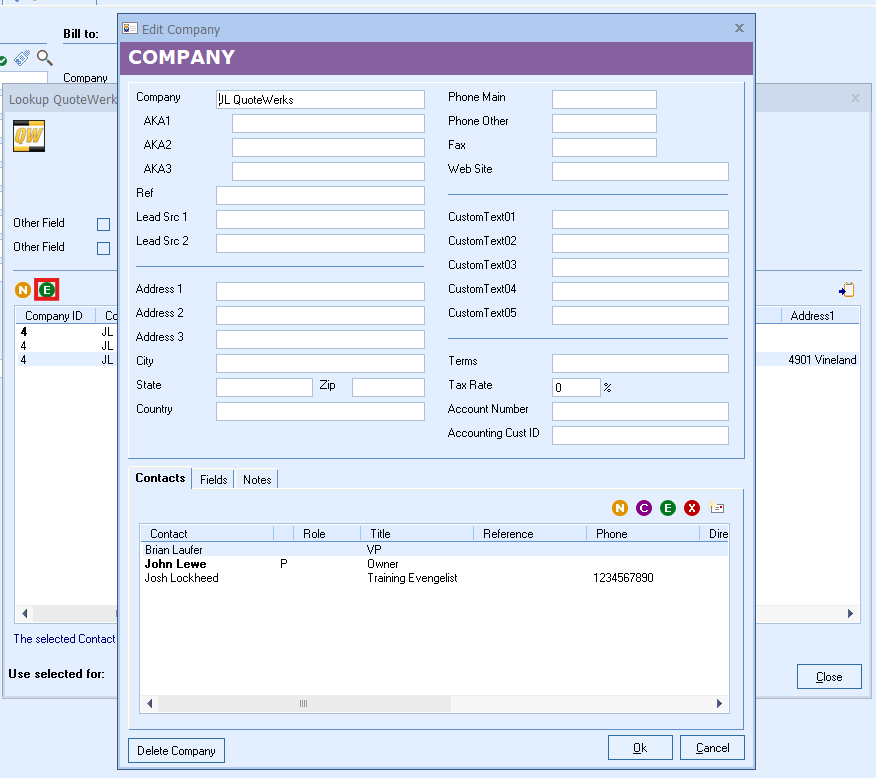
Task: Focus the Phone Main field
Action: click(604, 99)
